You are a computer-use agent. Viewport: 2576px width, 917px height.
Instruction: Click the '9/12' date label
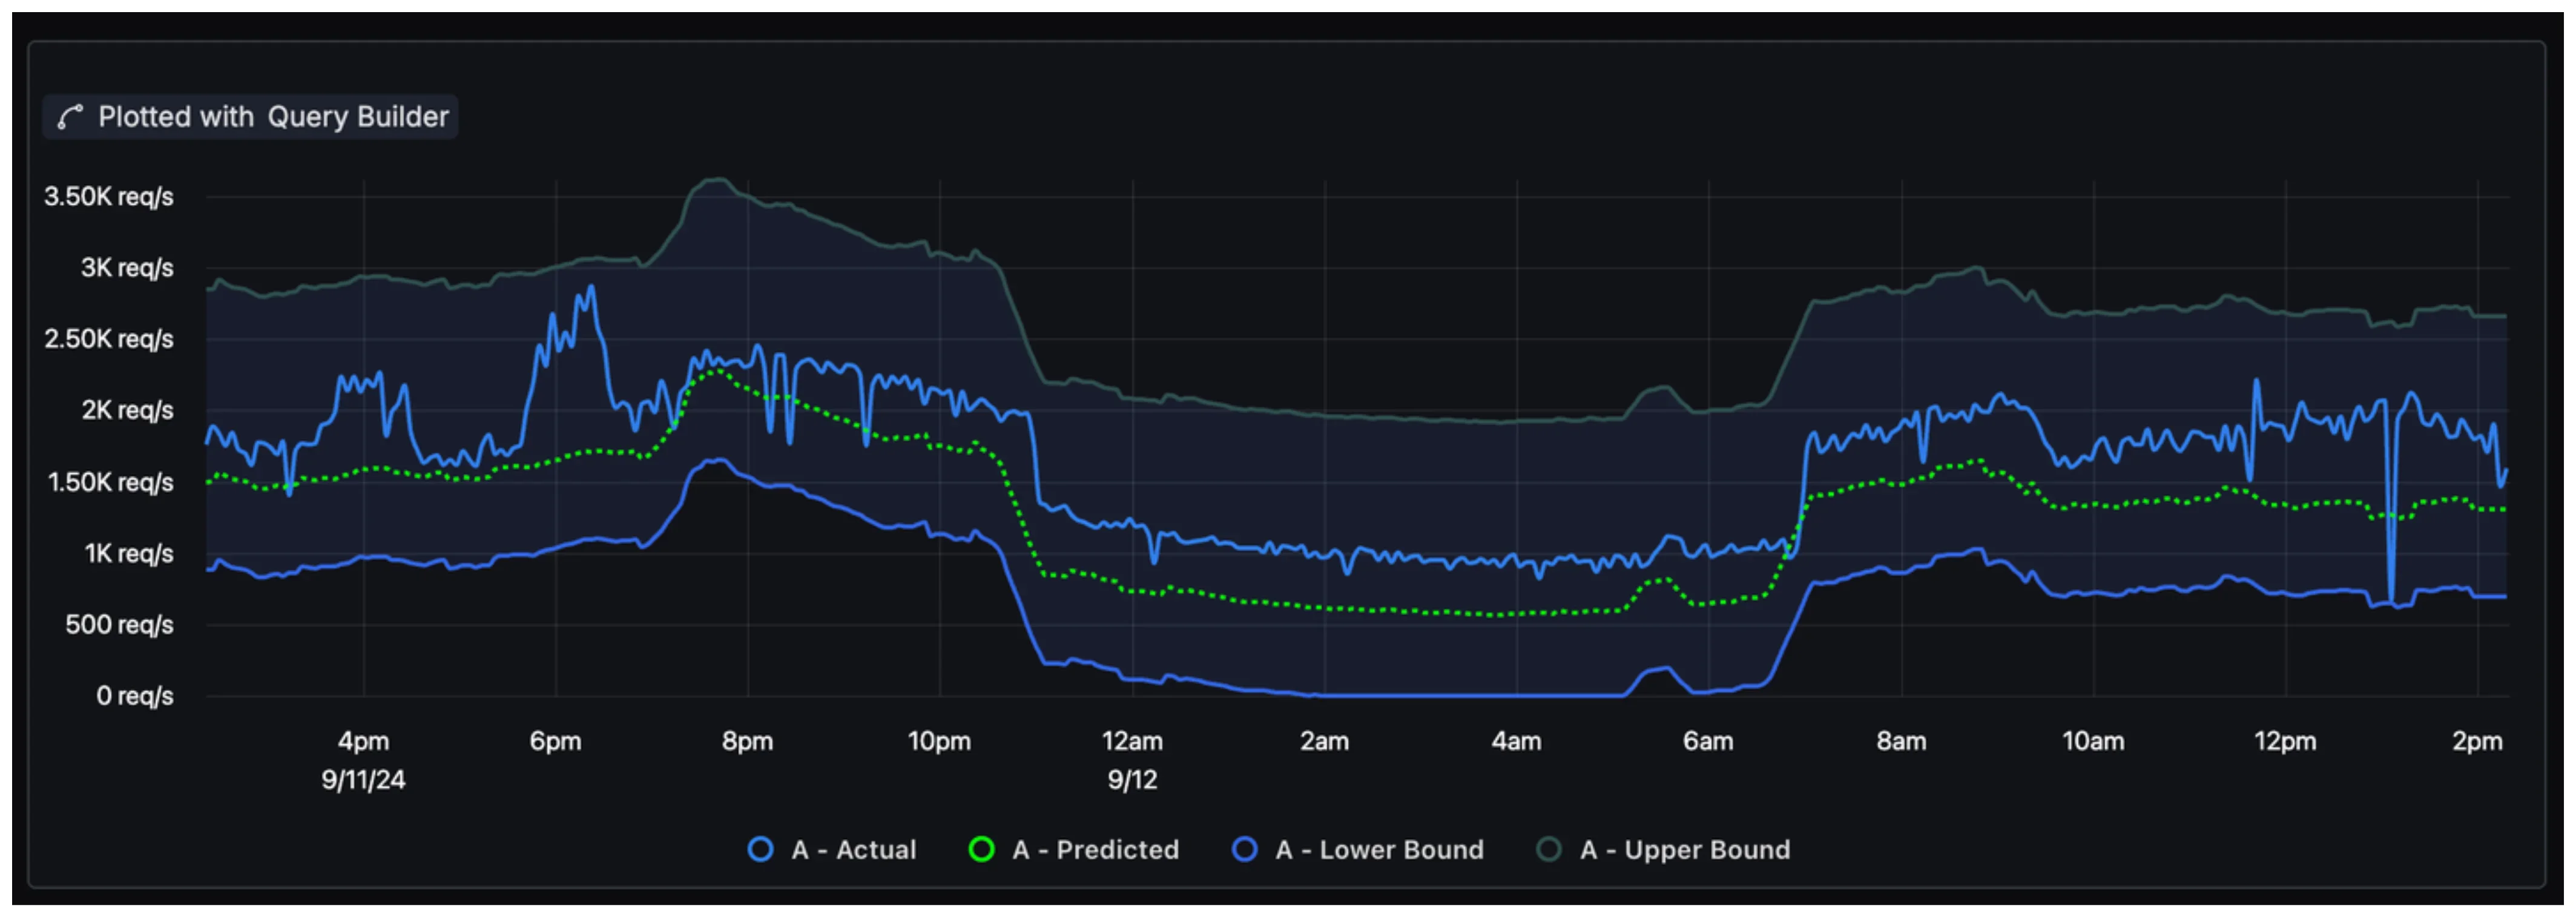[x=1132, y=779]
